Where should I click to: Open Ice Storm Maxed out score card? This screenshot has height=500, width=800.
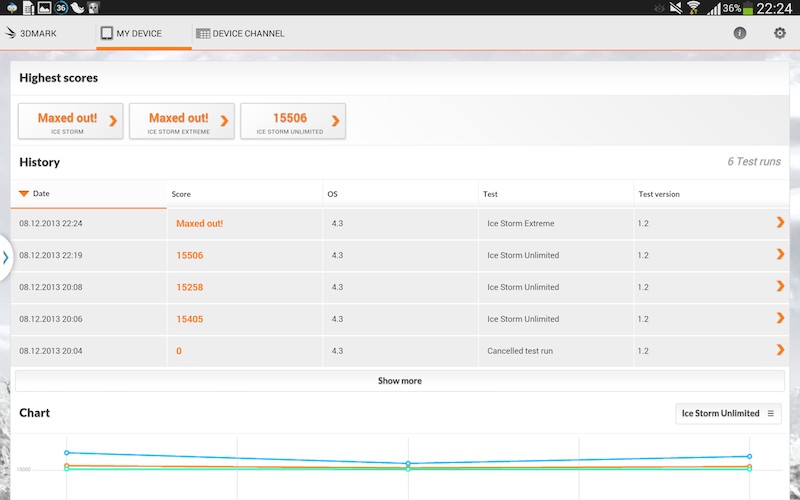(71, 121)
